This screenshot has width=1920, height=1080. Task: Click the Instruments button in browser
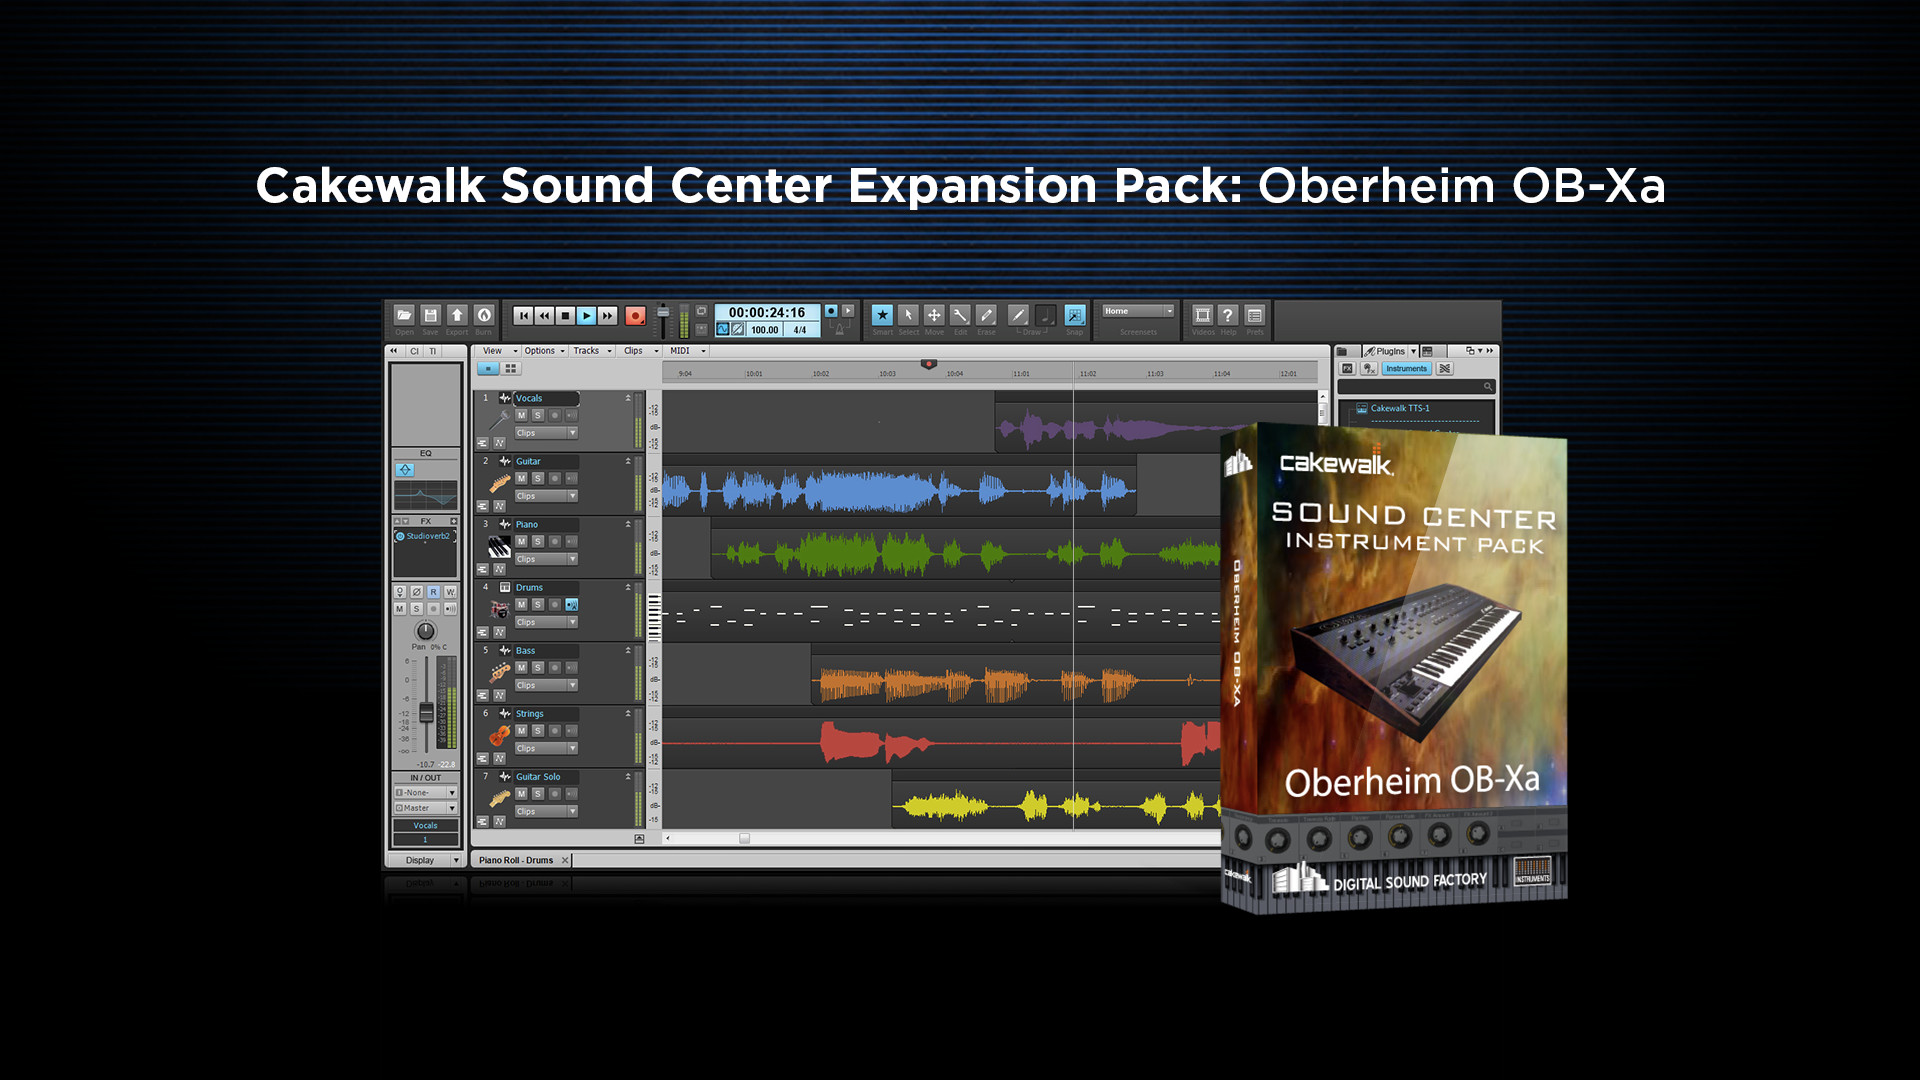pyautogui.click(x=1406, y=369)
